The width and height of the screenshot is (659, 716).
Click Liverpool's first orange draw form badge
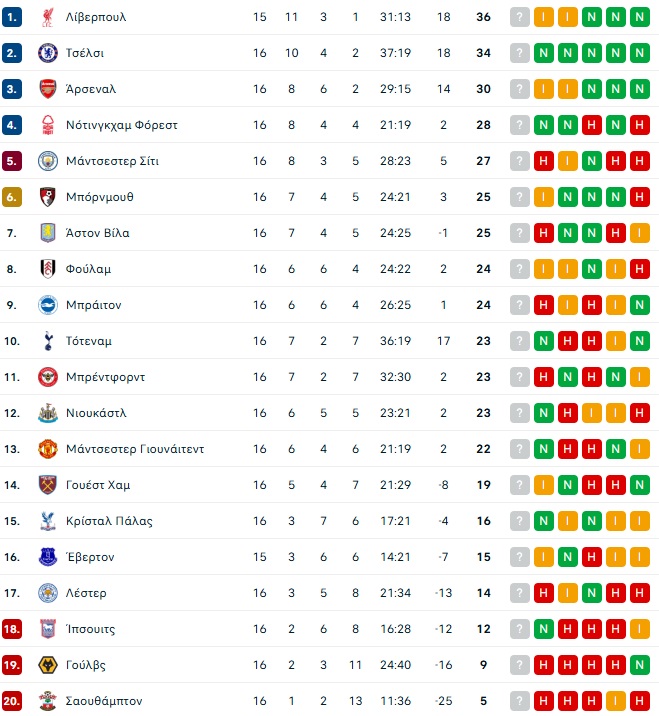[x=543, y=17]
